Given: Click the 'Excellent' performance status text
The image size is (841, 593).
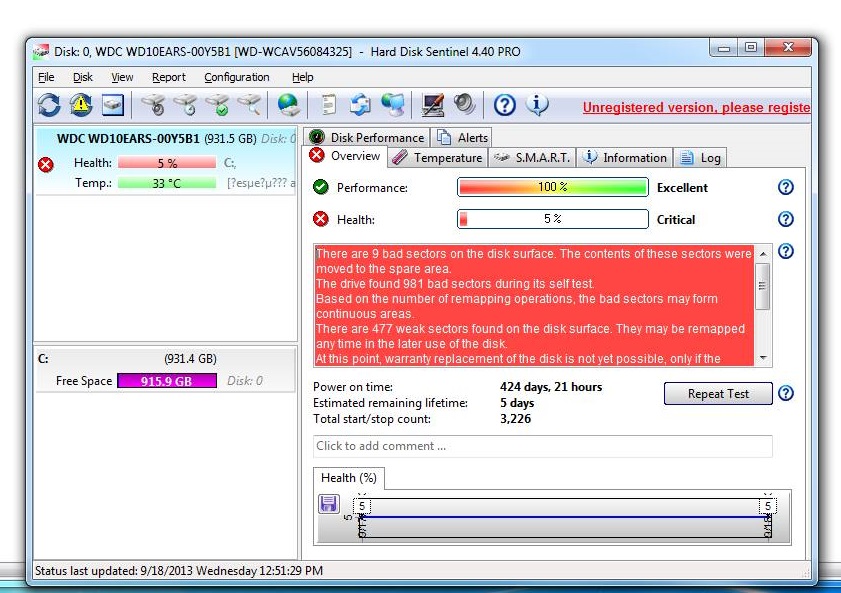Looking at the screenshot, I should 682,188.
